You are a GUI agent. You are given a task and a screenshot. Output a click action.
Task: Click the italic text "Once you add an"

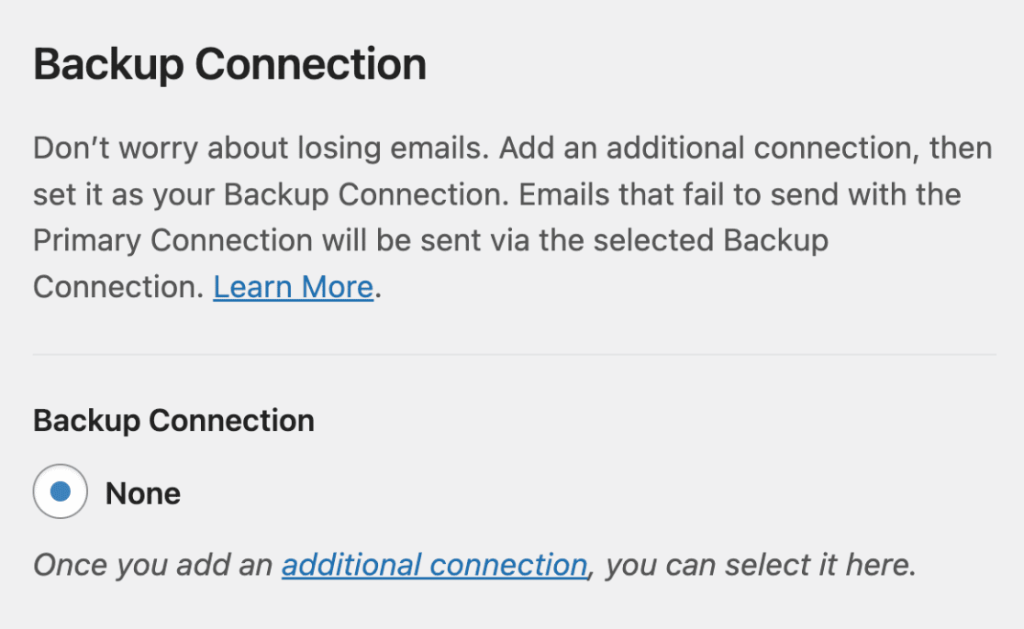pos(153,565)
